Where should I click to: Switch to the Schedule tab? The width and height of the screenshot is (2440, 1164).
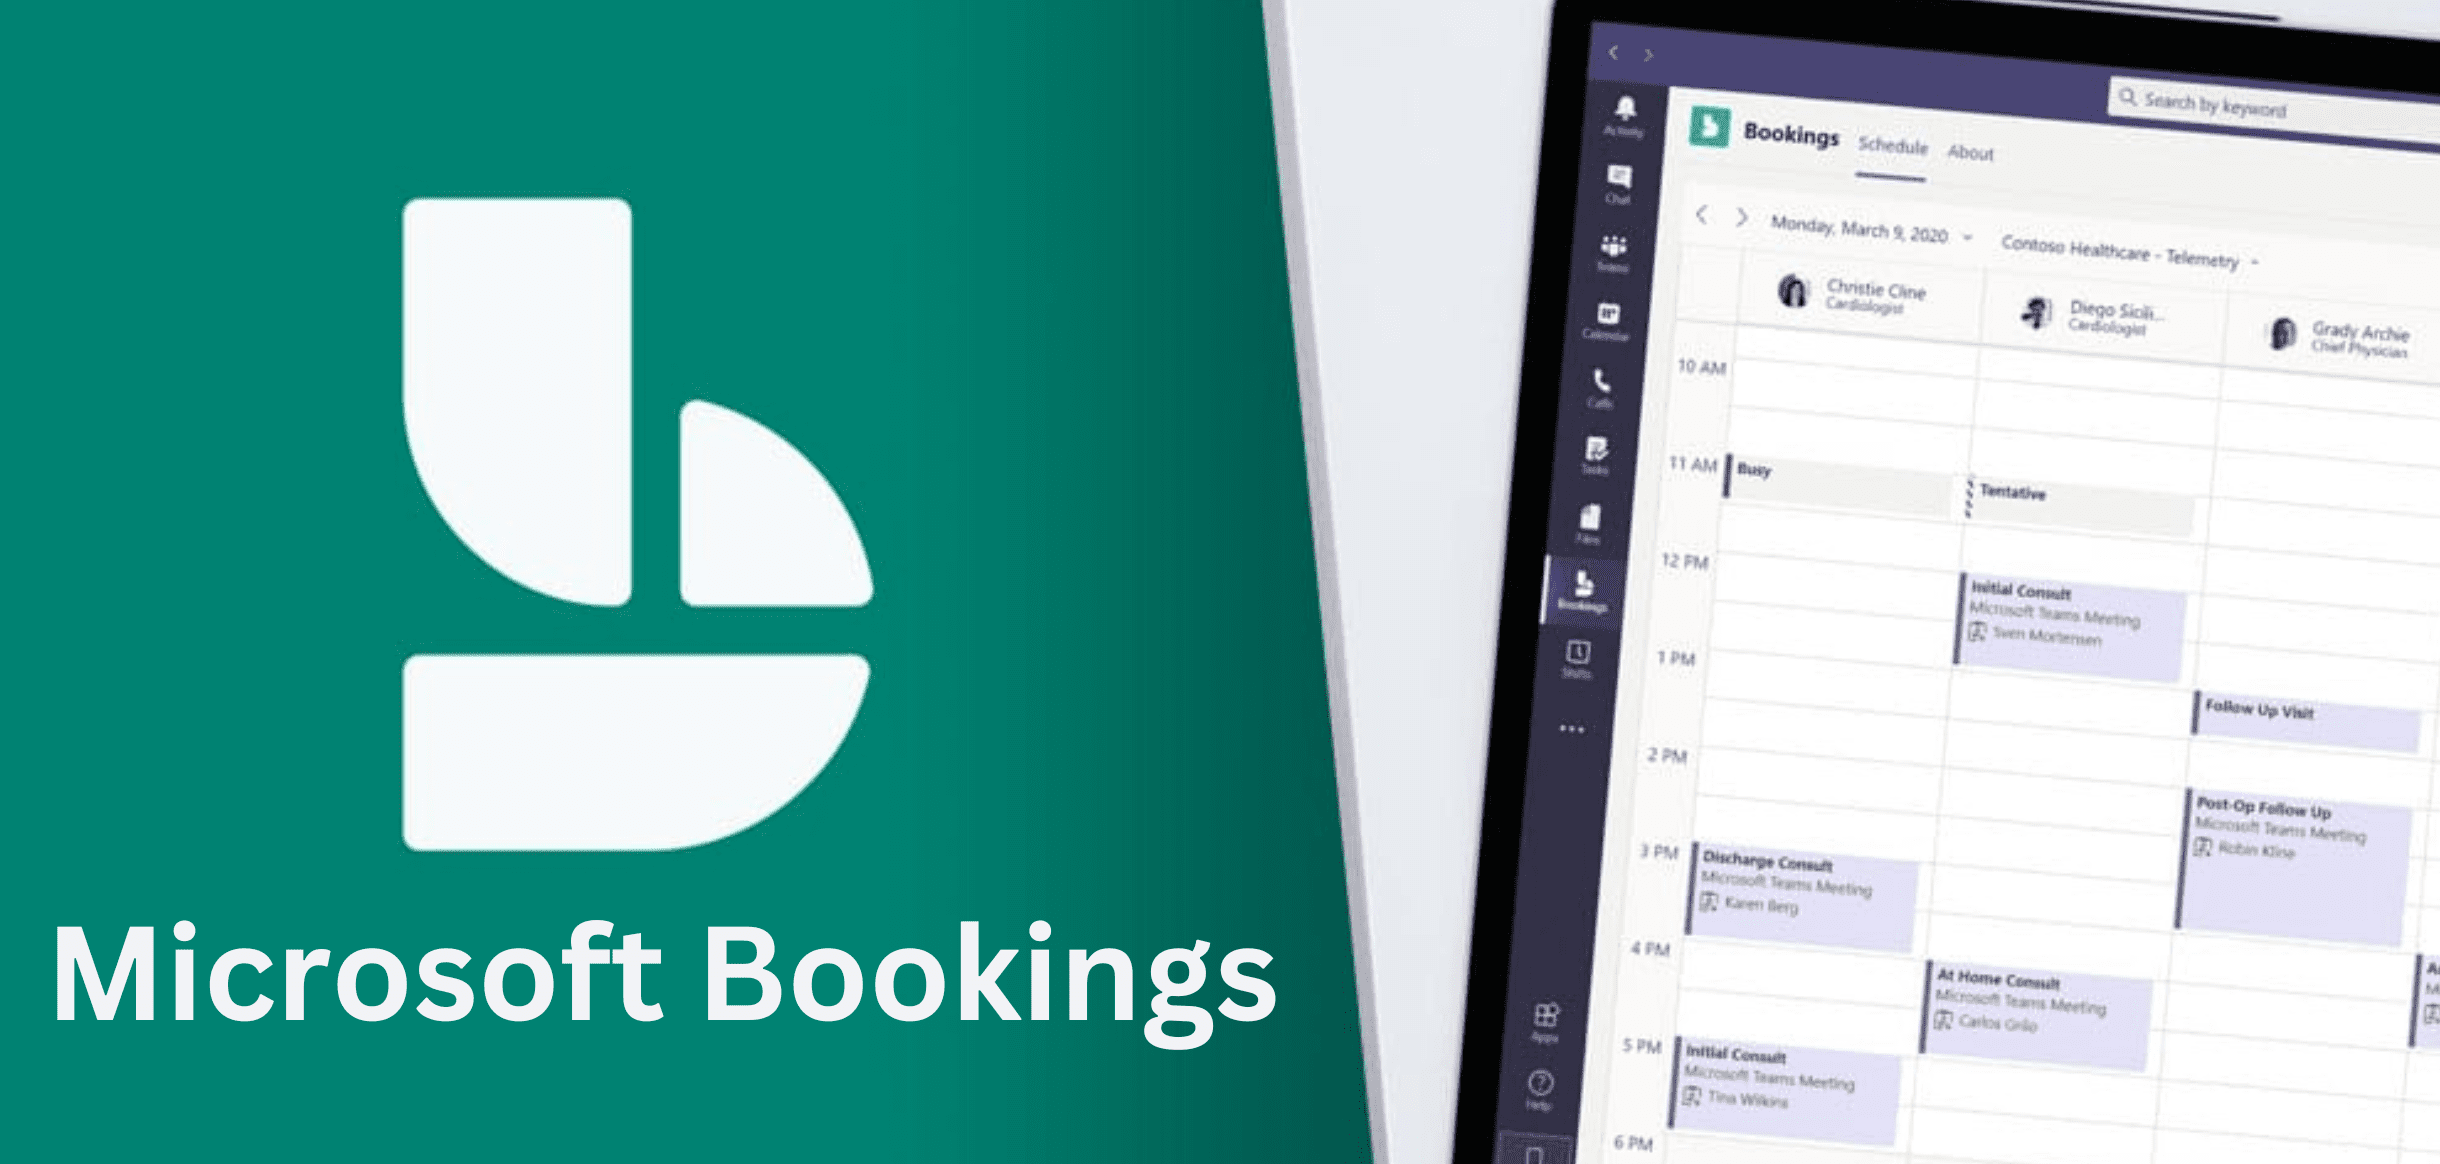coord(1893,146)
